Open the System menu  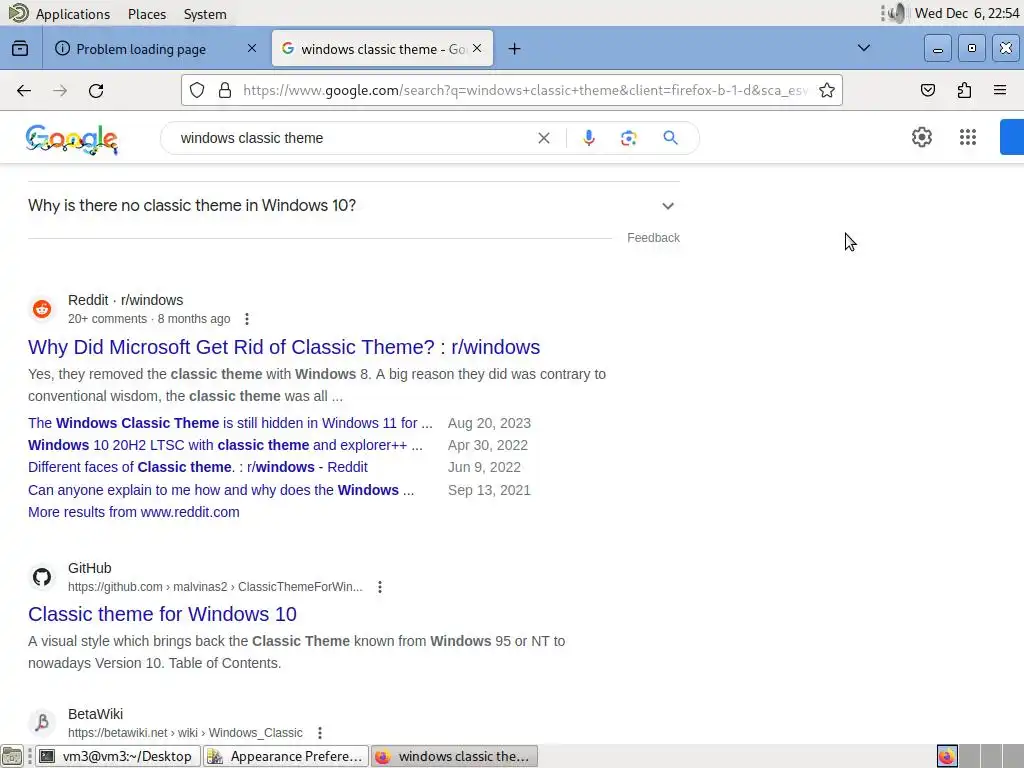tap(205, 14)
